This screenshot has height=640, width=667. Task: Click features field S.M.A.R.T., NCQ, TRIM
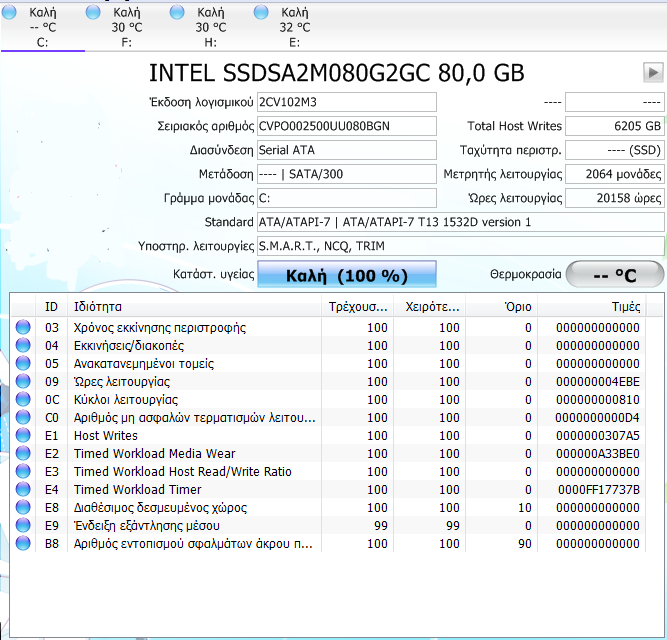(x=461, y=246)
